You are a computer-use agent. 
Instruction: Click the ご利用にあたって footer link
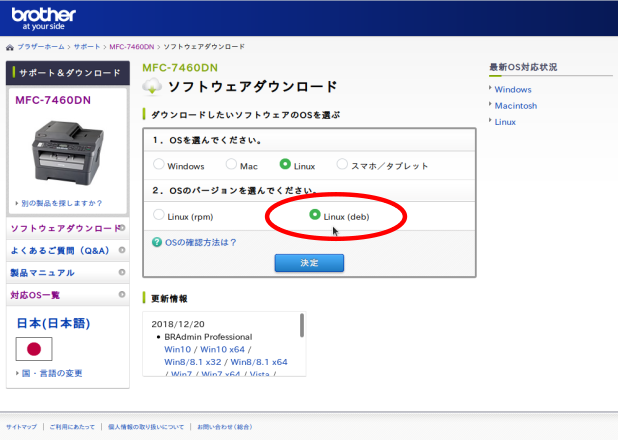pyautogui.click(x=72, y=427)
